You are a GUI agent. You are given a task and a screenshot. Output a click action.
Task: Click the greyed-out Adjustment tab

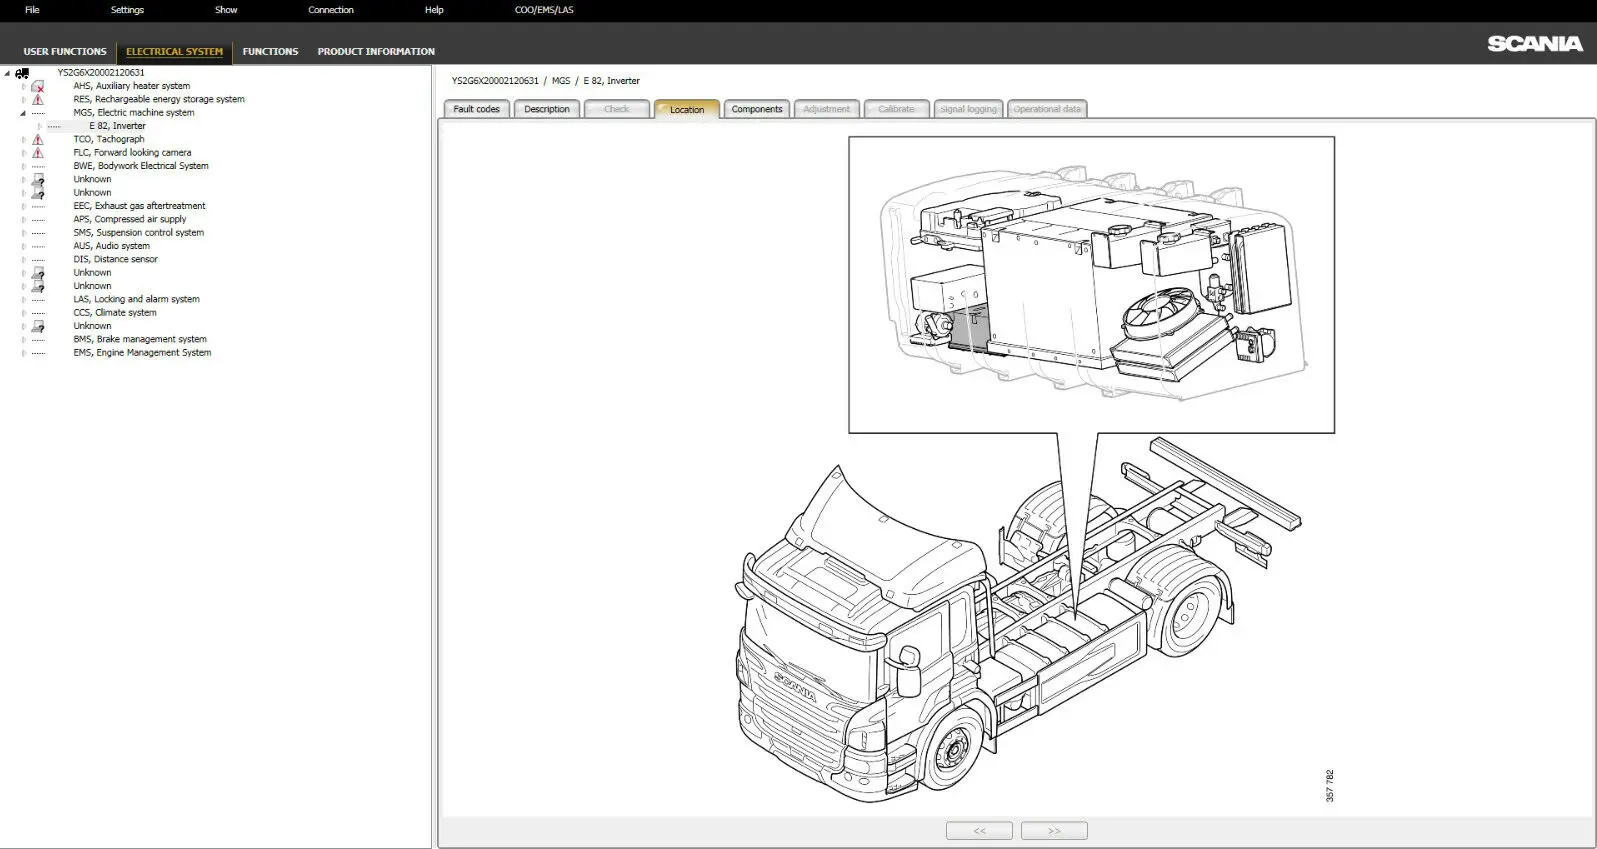pyautogui.click(x=827, y=109)
